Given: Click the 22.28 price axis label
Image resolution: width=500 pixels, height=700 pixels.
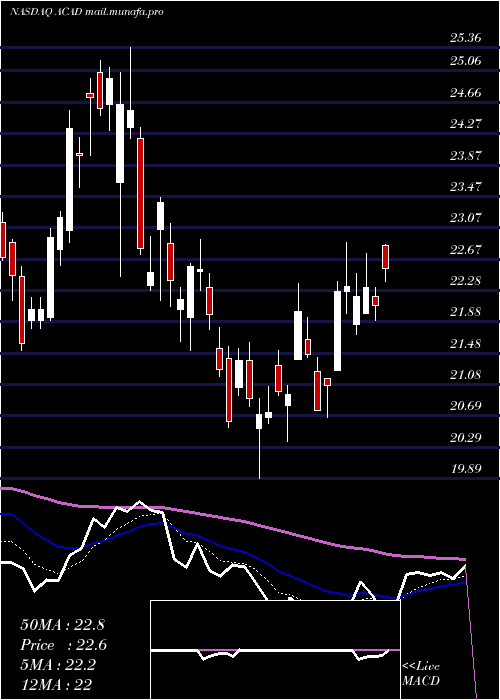Looking at the screenshot, I should (x=466, y=281).
